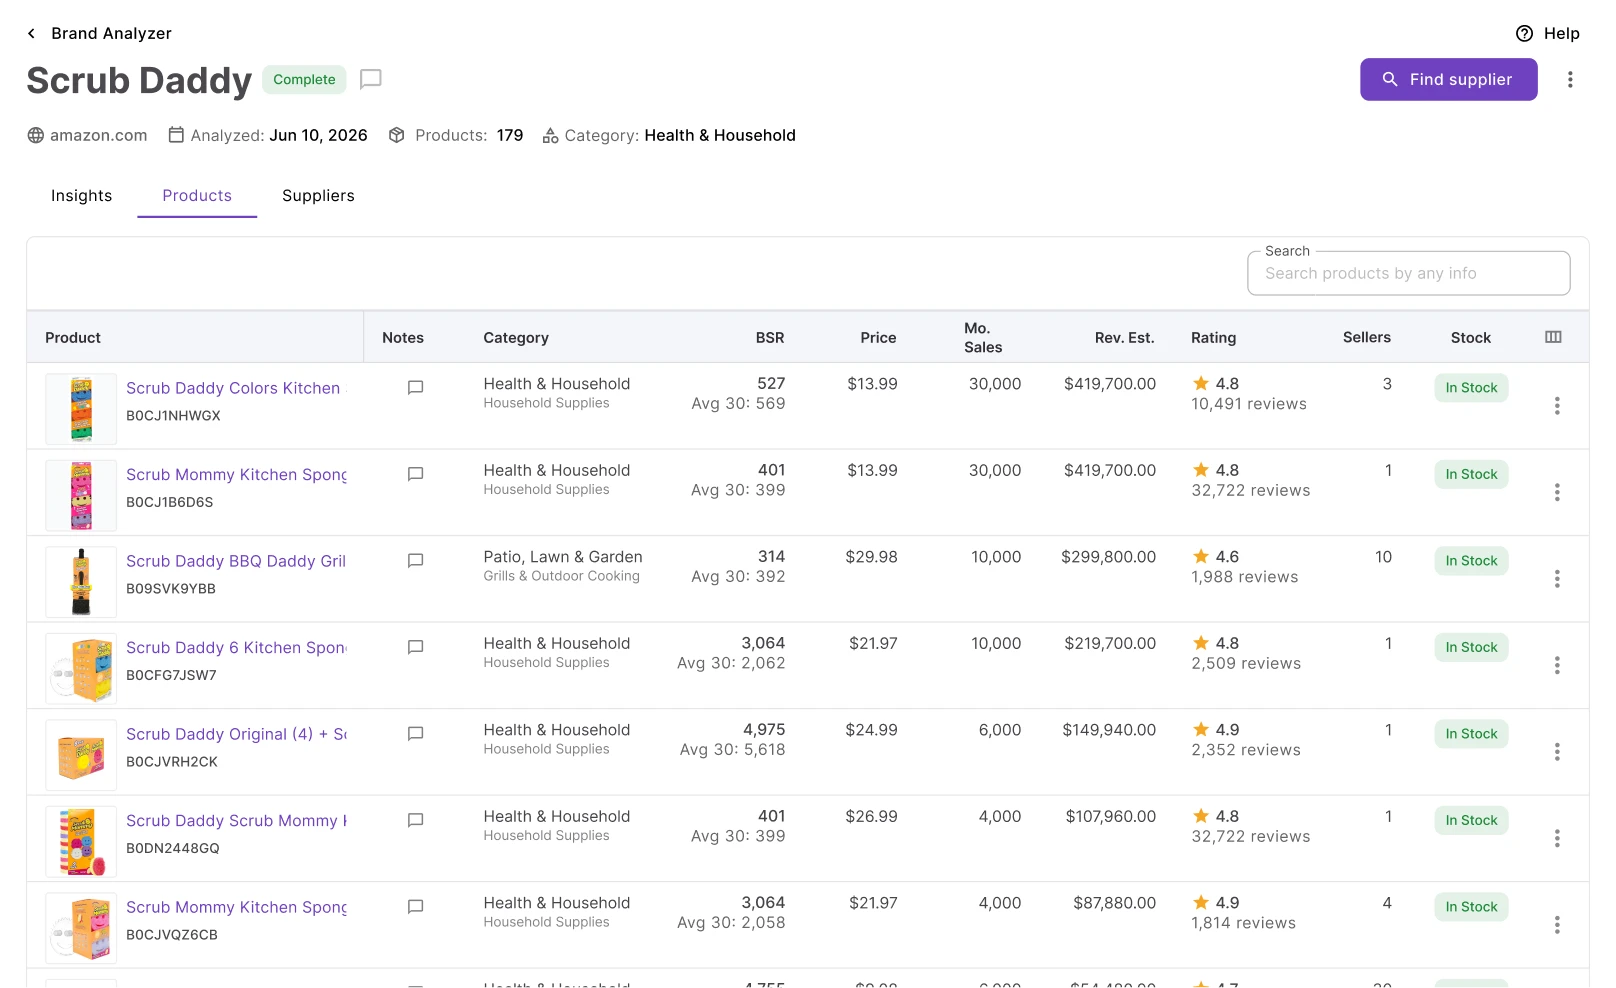Sort by Price column header

878,338
